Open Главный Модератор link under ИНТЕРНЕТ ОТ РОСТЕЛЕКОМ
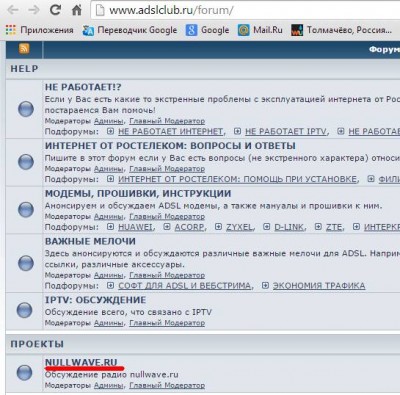 [x=167, y=169]
